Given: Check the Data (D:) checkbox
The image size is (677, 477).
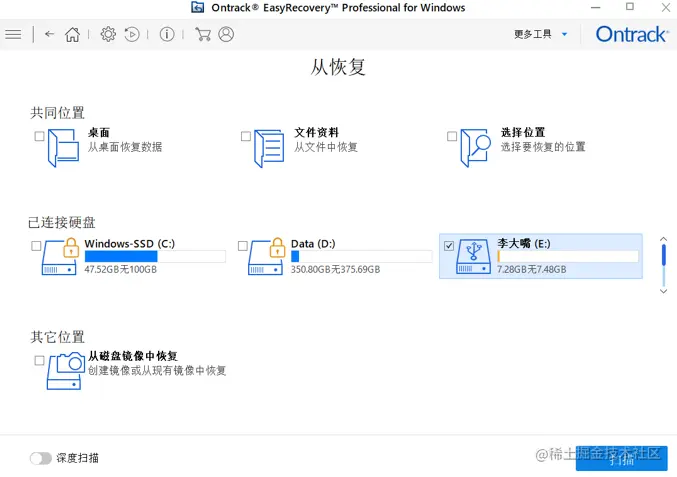Looking at the screenshot, I should (x=243, y=246).
